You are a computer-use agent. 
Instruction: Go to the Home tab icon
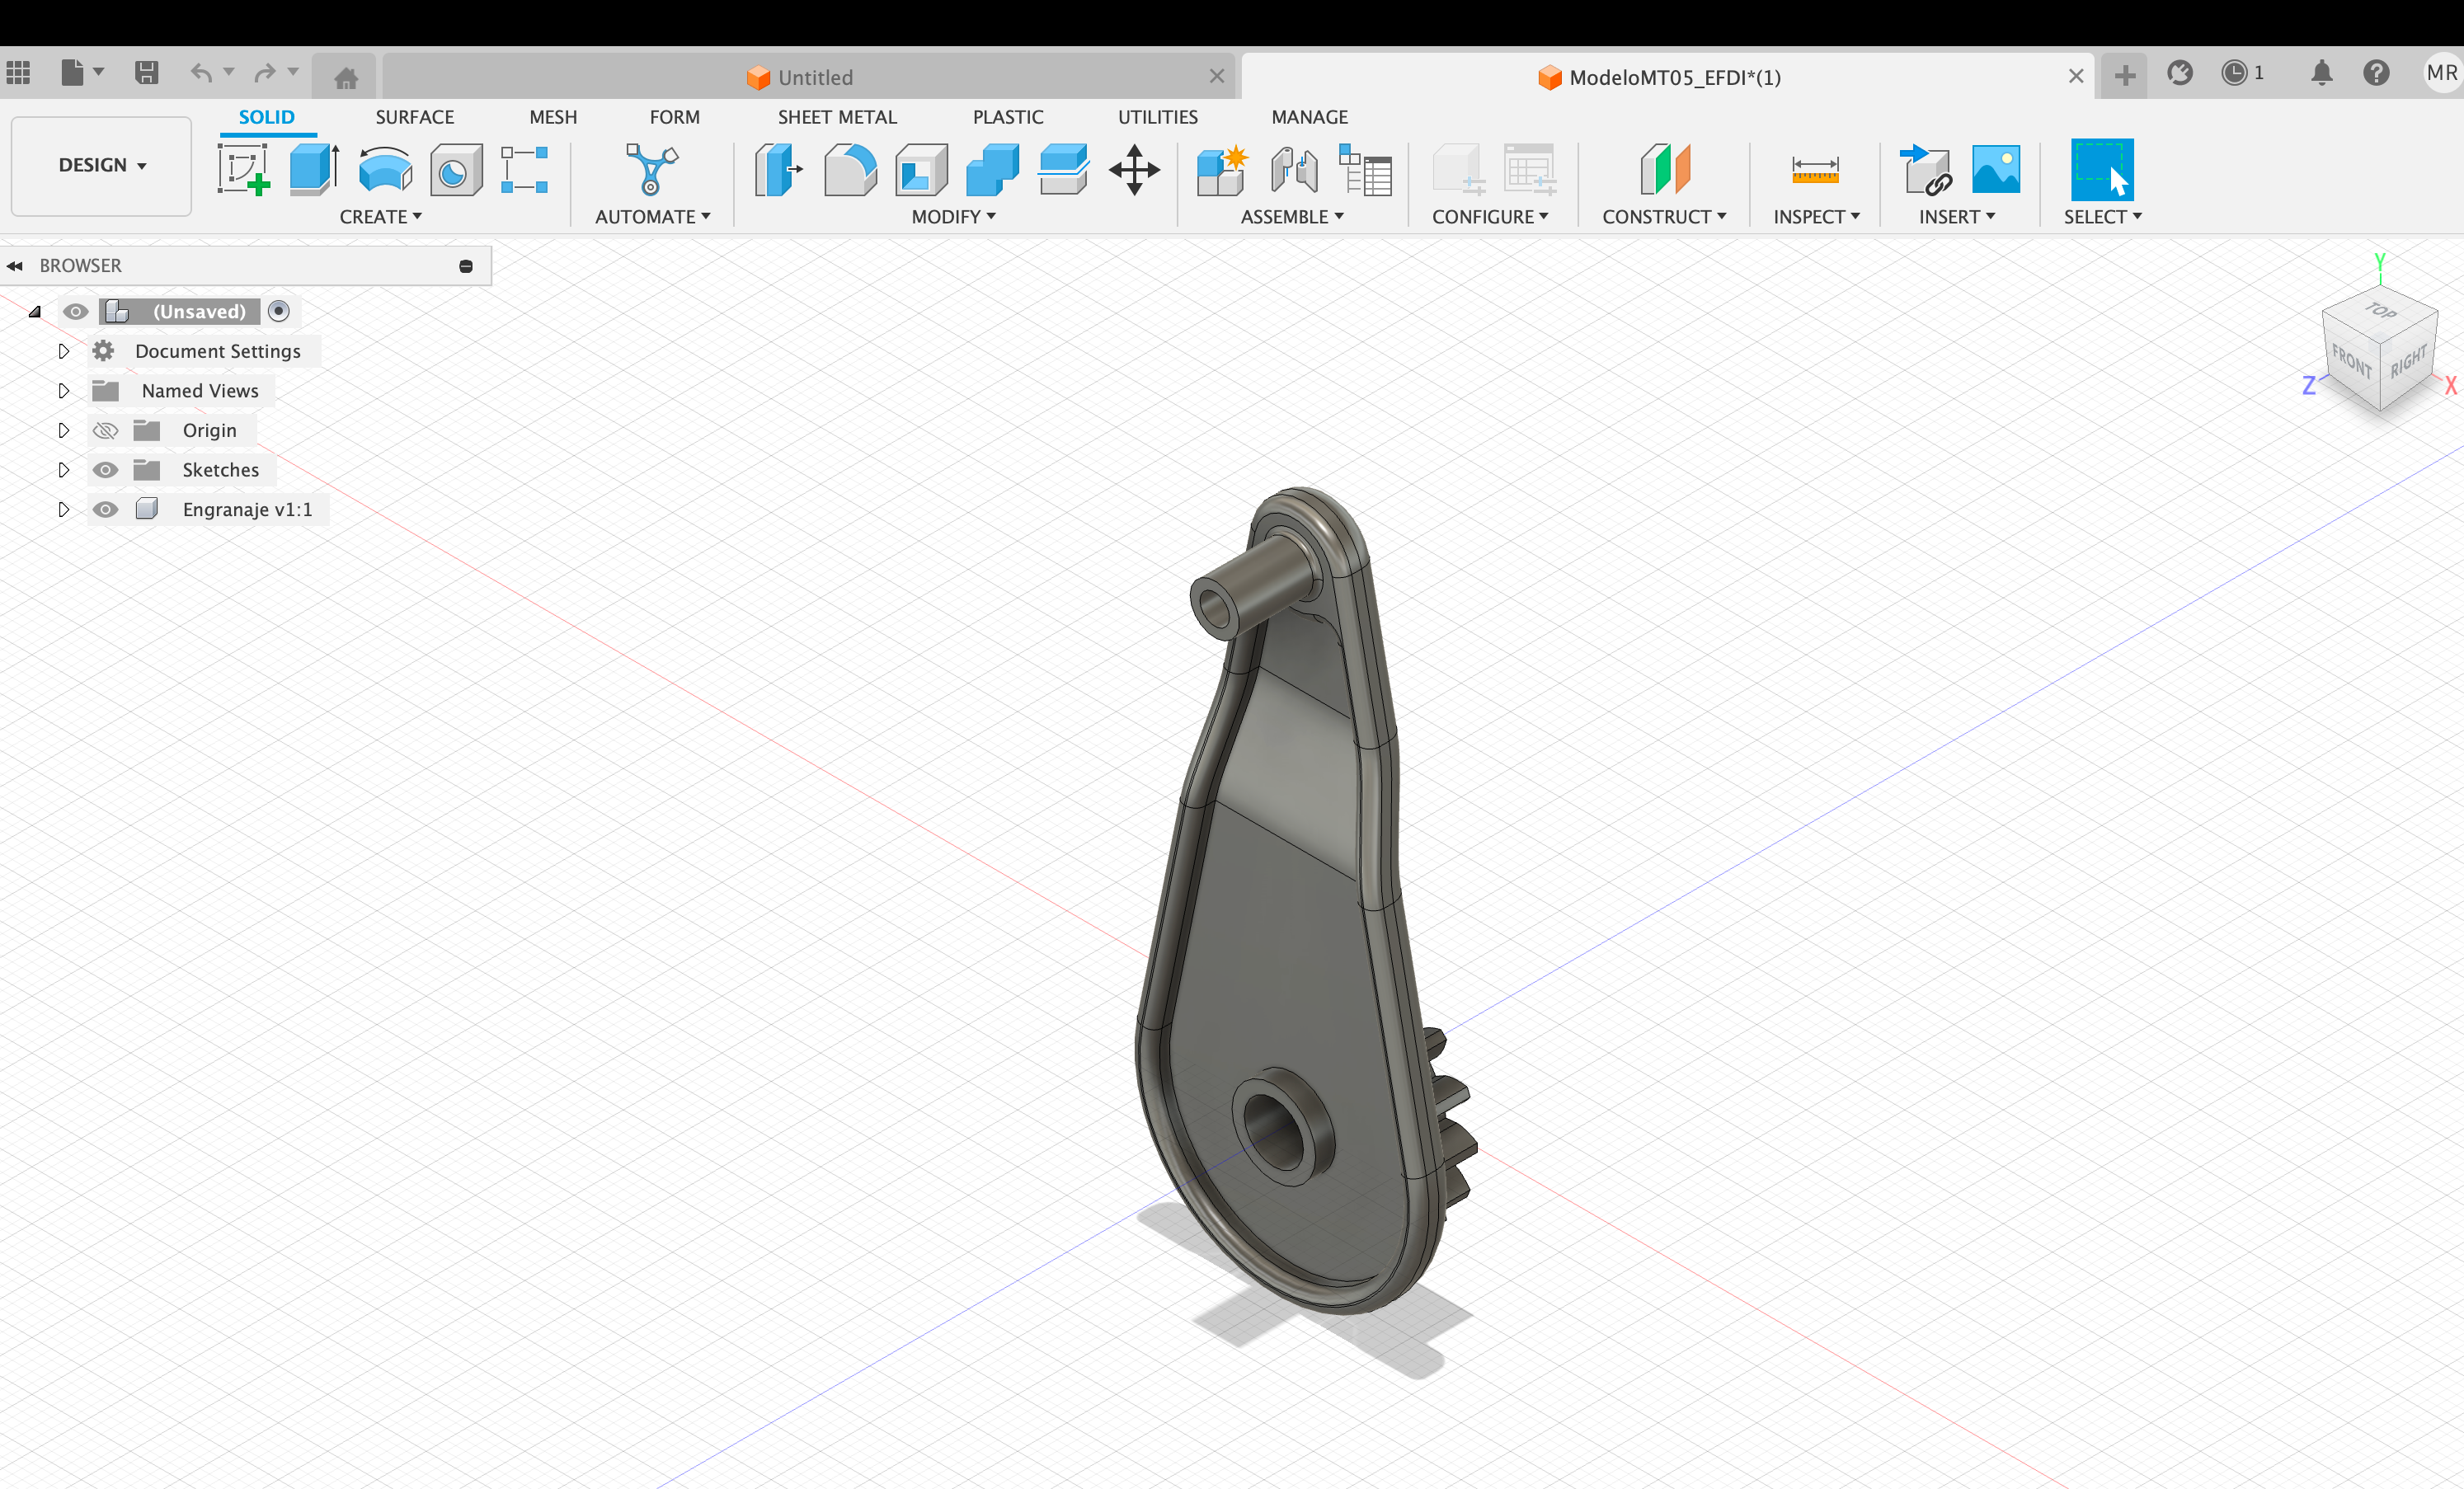(x=346, y=77)
